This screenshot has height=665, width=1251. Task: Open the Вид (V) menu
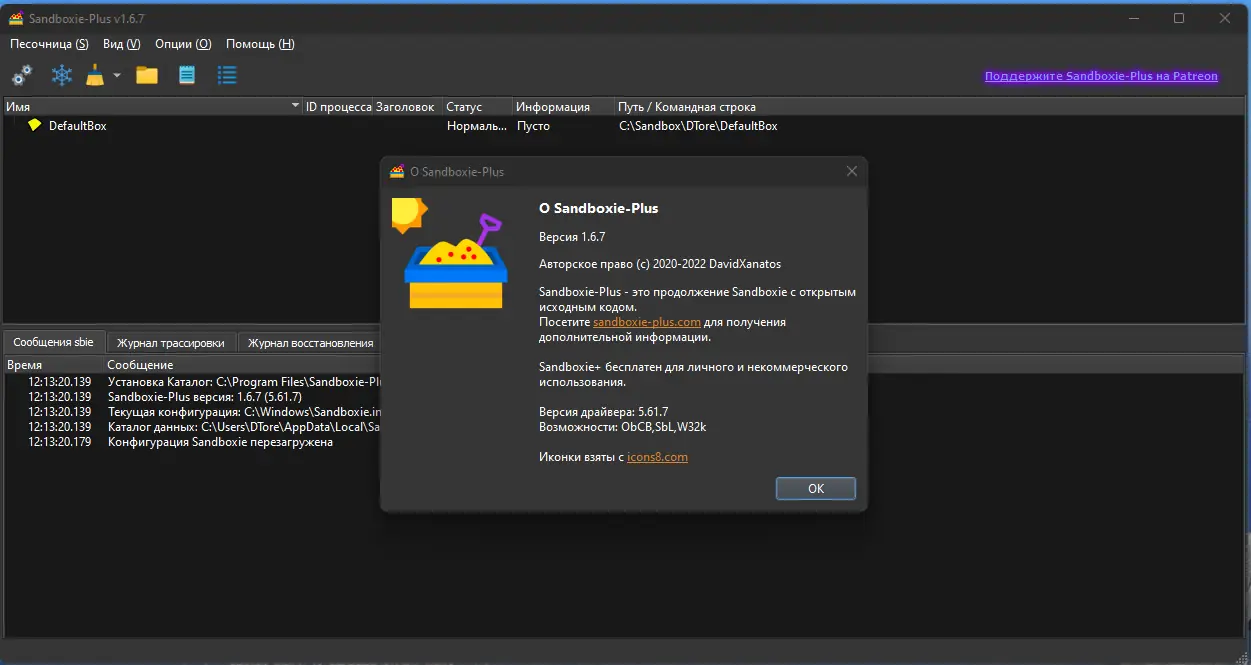click(x=121, y=44)
